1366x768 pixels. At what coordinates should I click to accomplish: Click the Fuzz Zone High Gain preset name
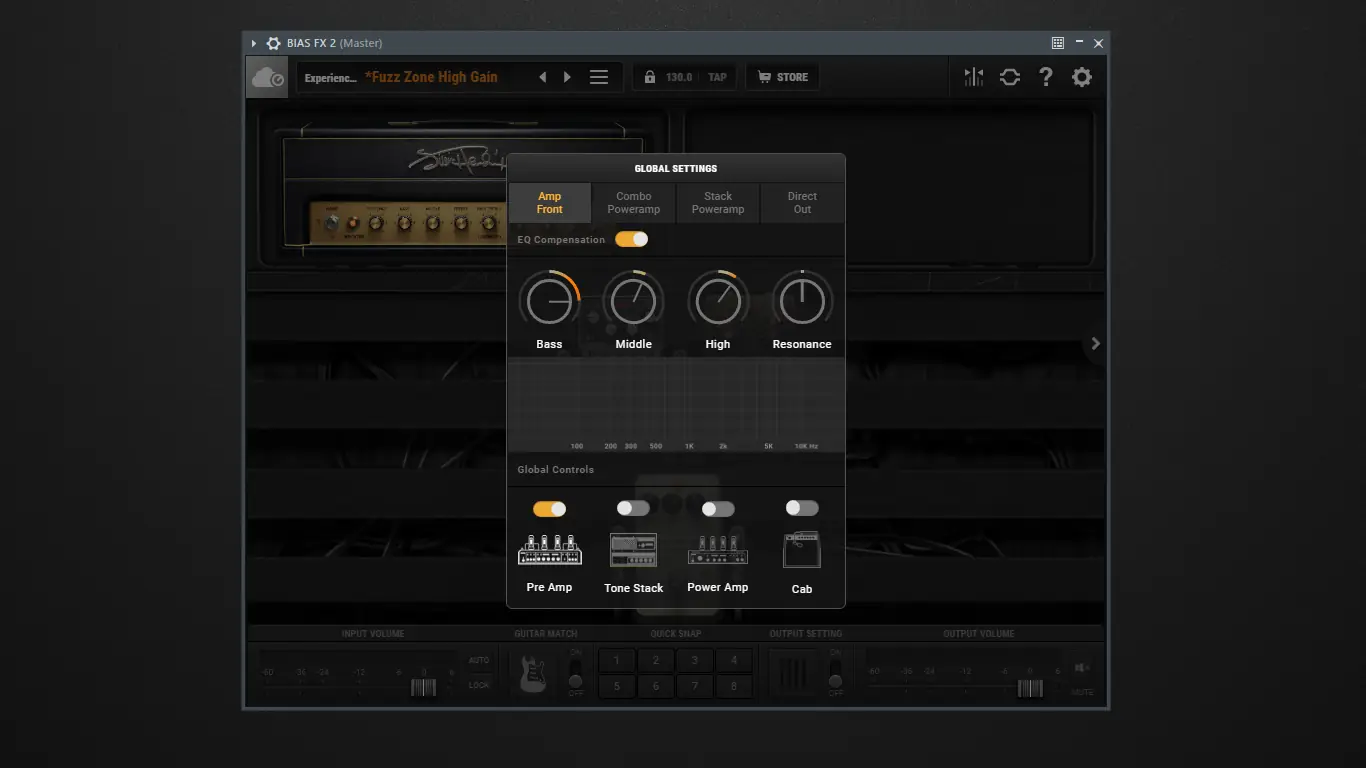click(431, 77)
